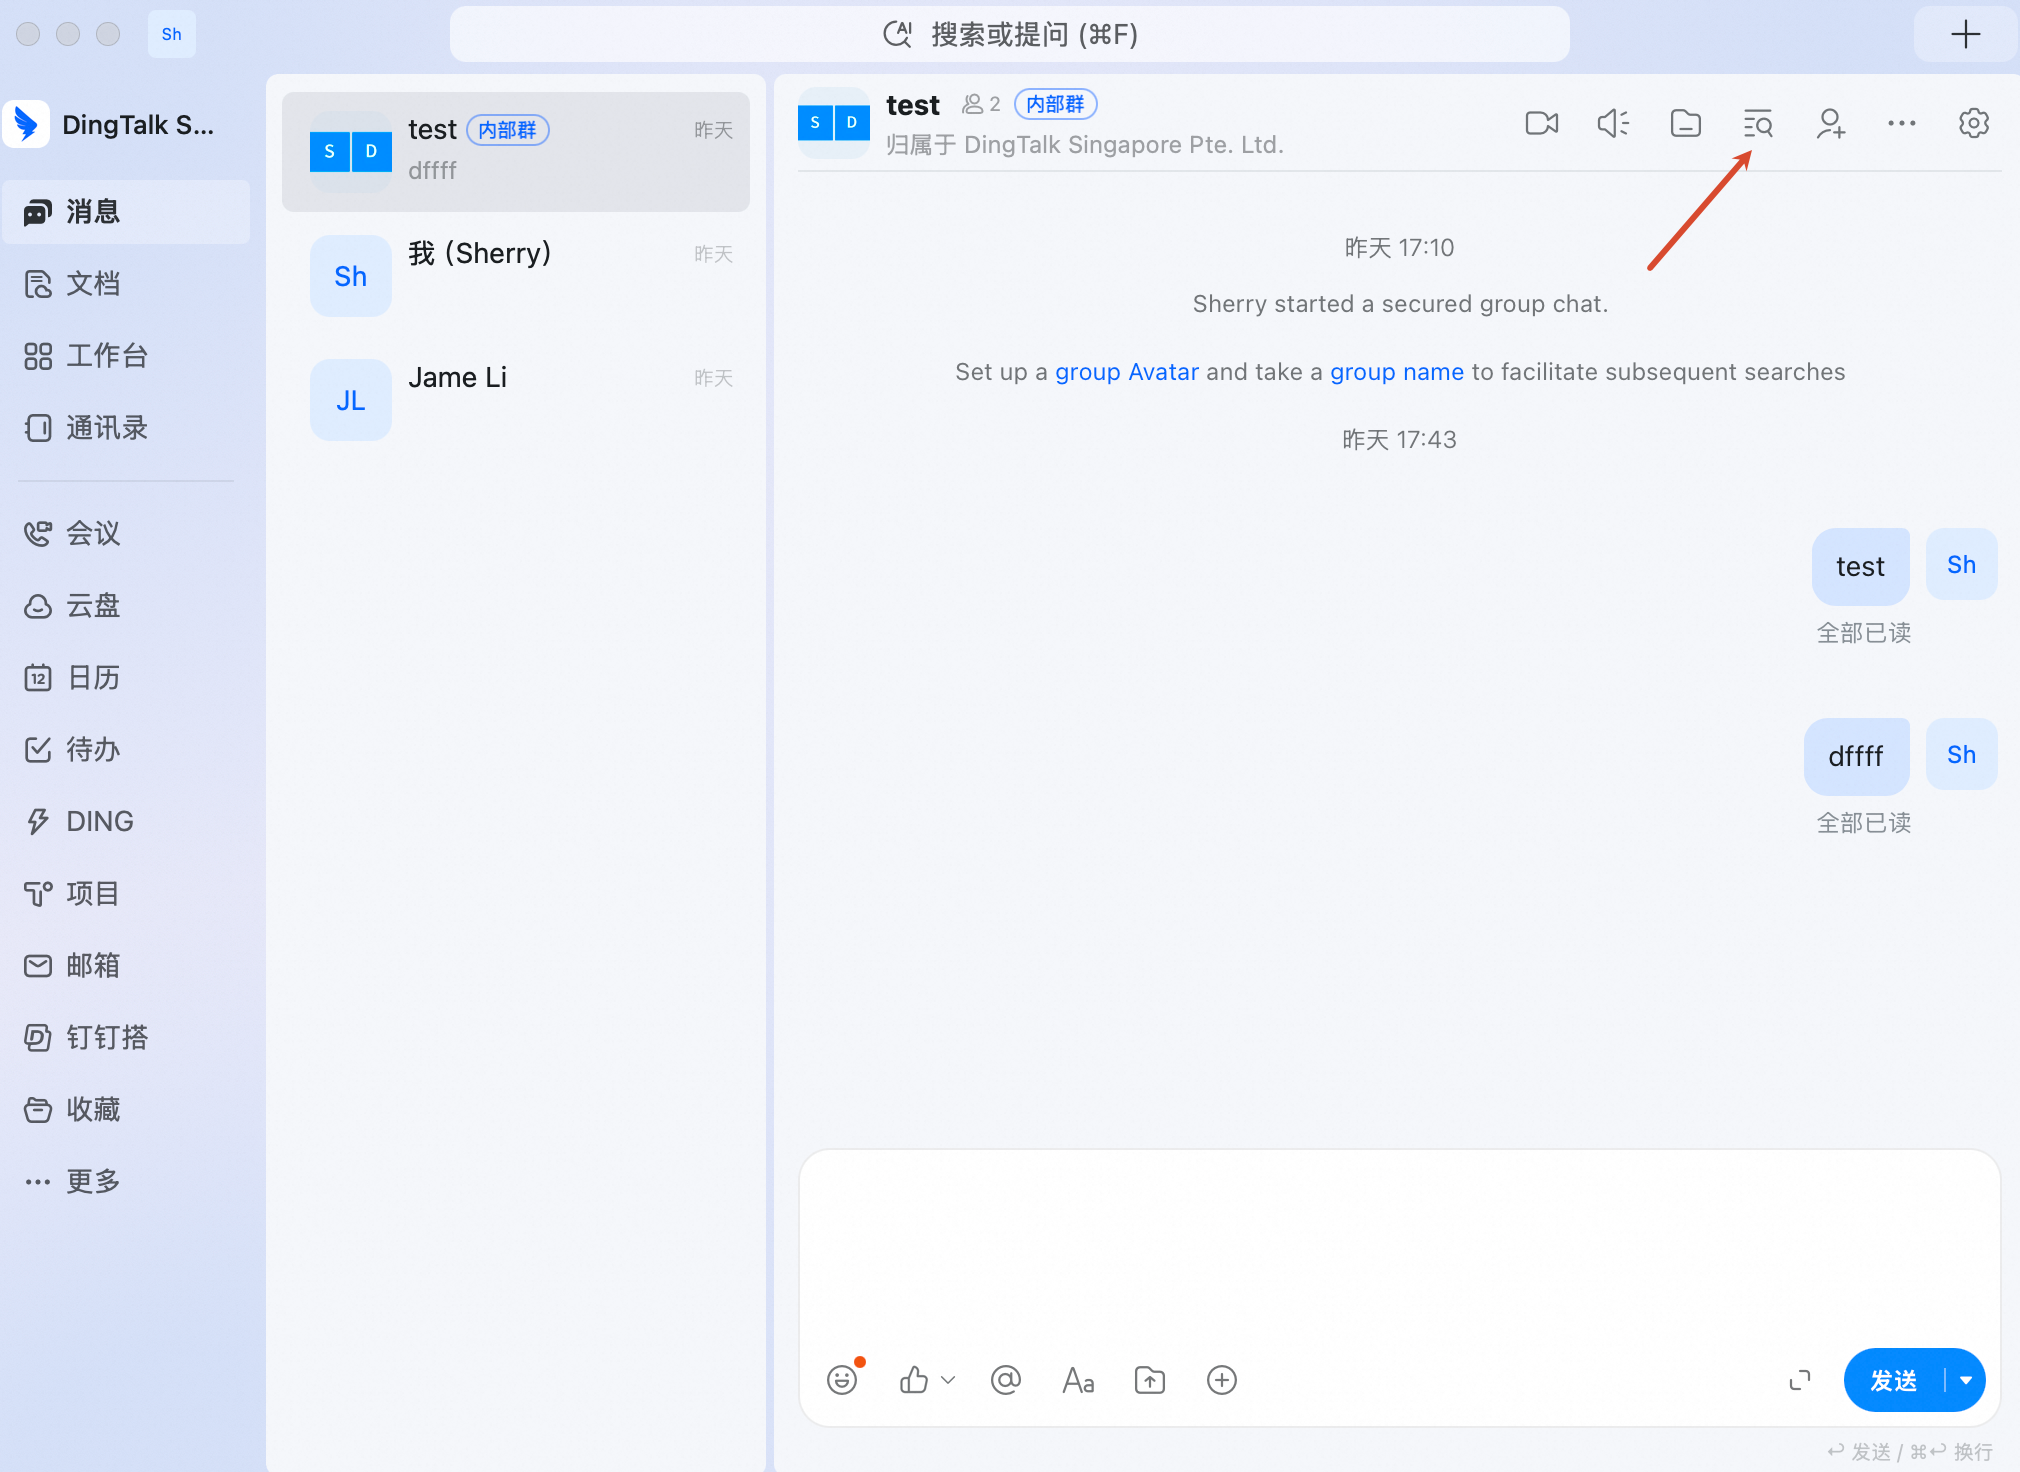
Task: Open DING in the sidebar
Action: tap(126, 822)
